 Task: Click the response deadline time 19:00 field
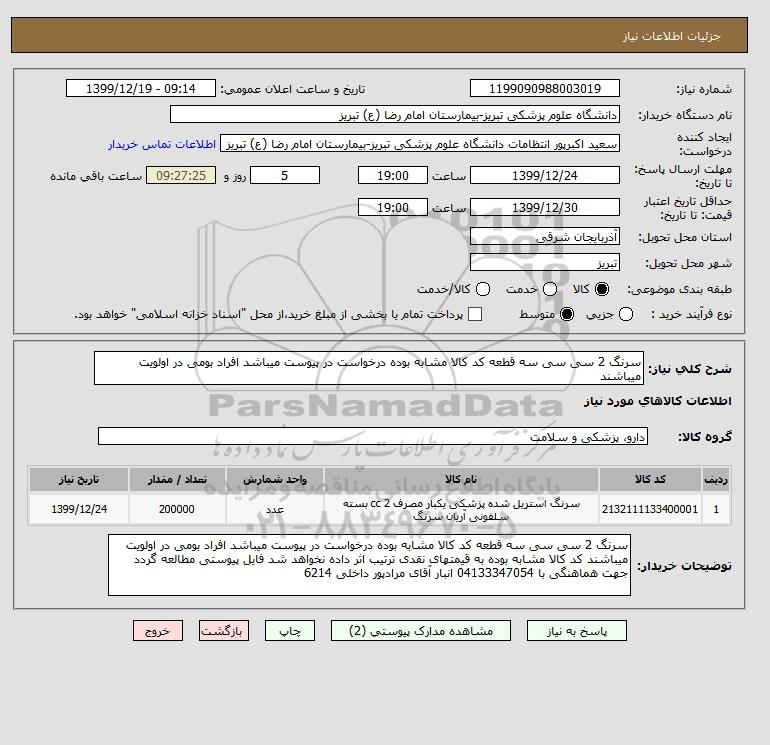coord(393,175)
